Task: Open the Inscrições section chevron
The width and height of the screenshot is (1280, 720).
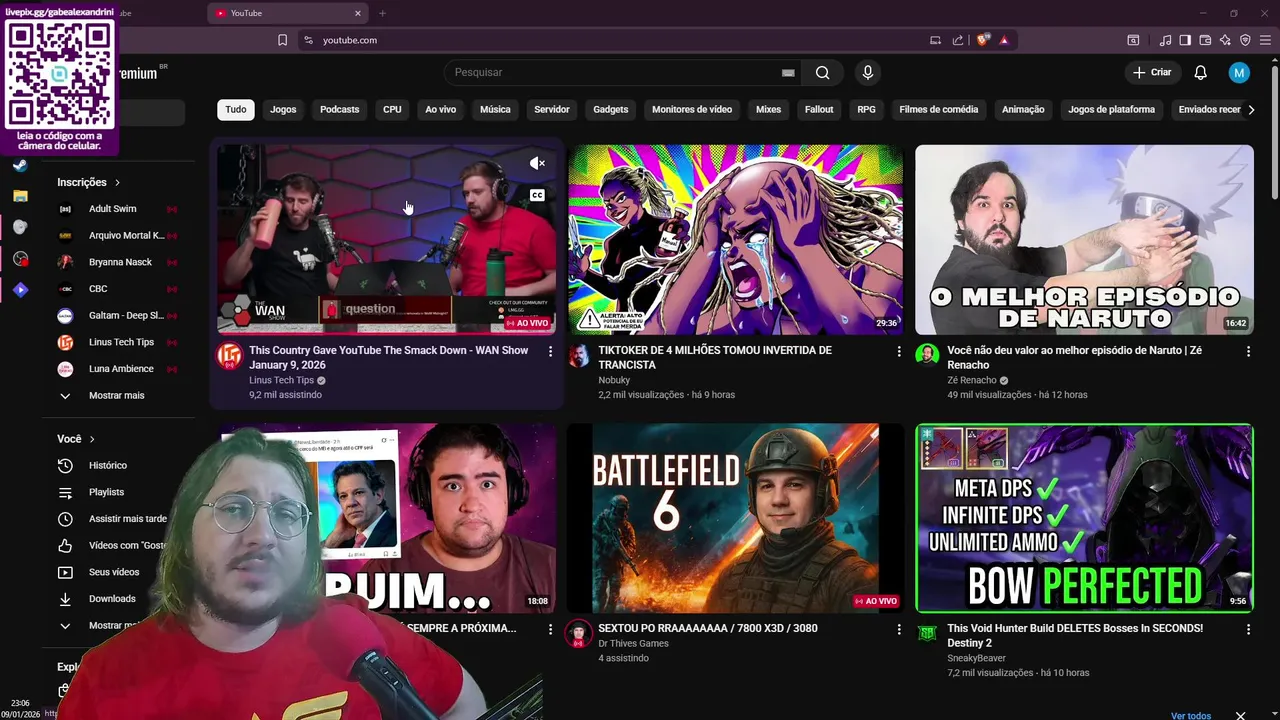Action: click(117, 183)
